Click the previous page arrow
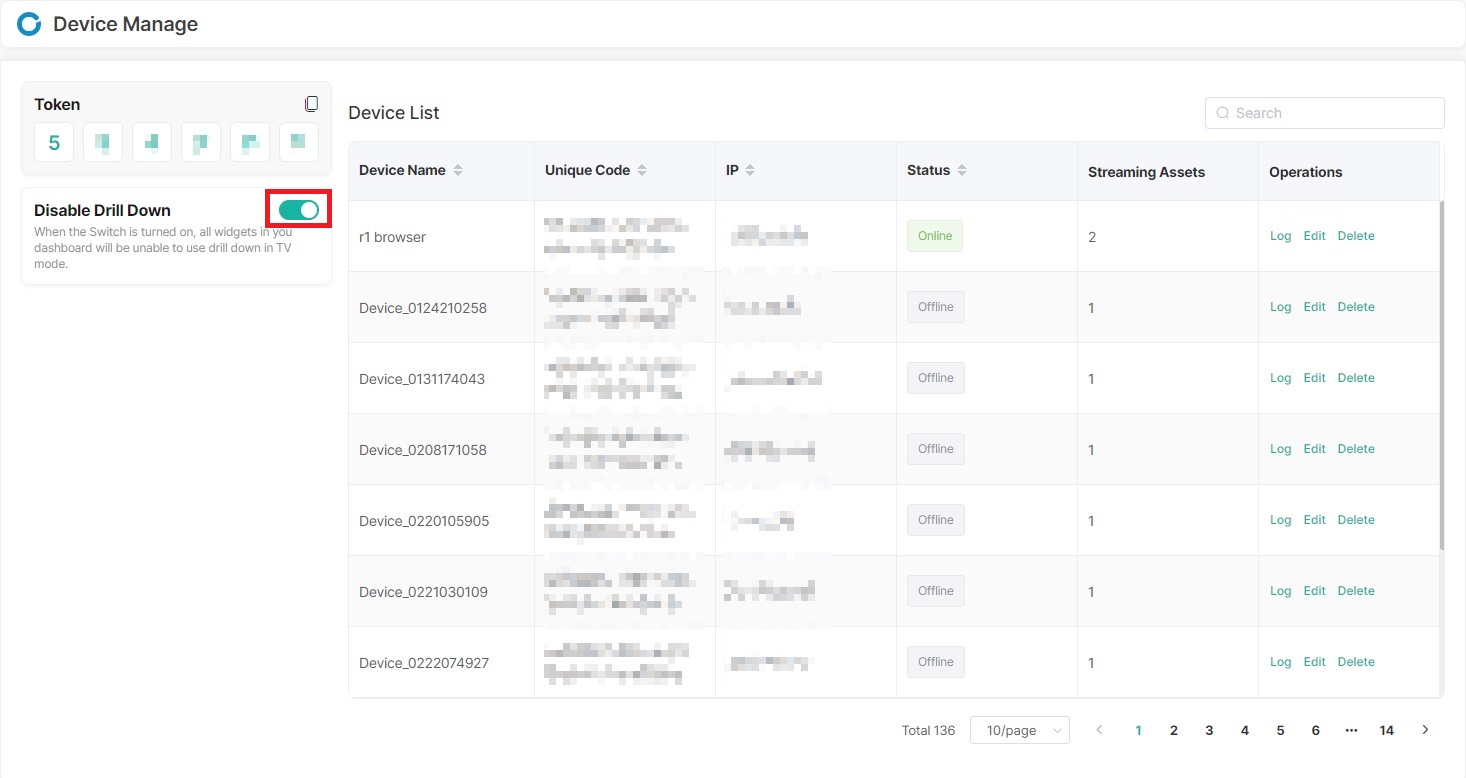Viewport: 1466px width, 778px height. point(1100,730)
